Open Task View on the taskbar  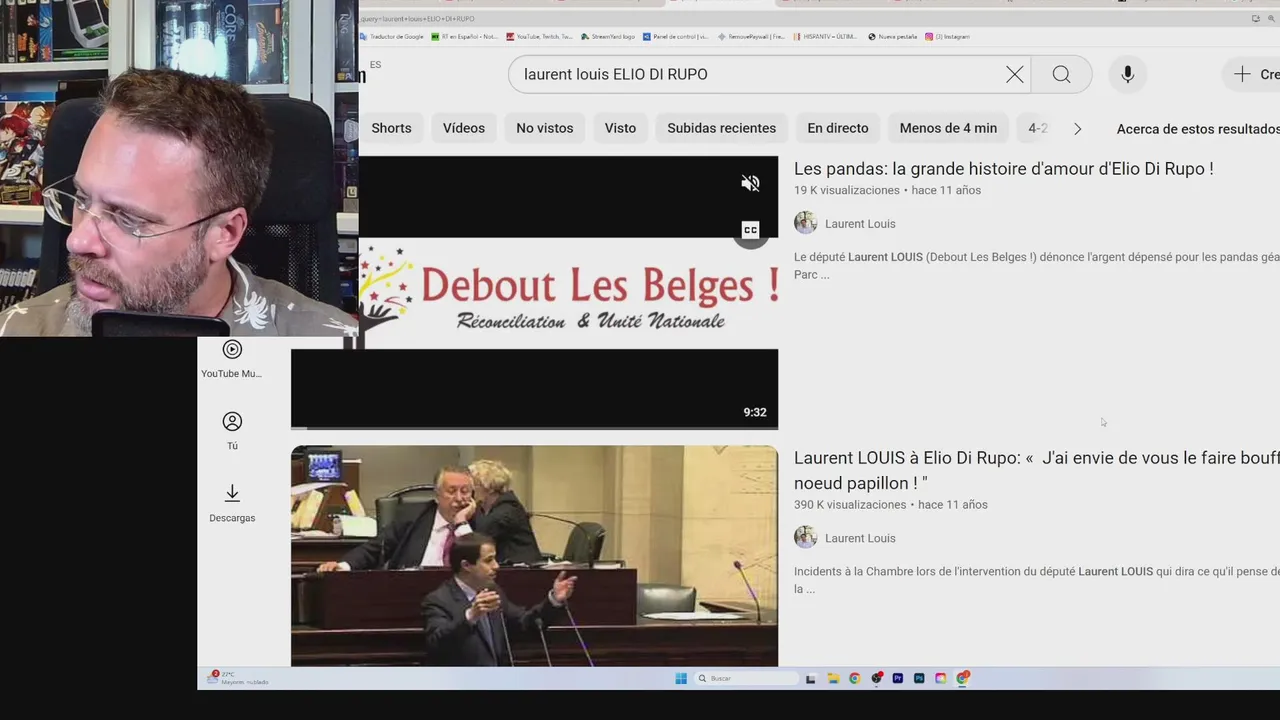point(810,678)
